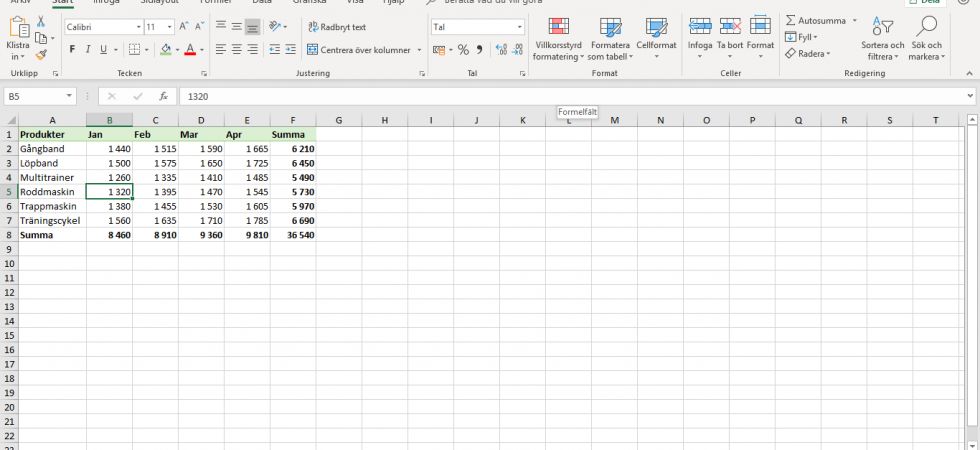
Task: Expand the Tal number format dropdown
Action: click(519, 27)
